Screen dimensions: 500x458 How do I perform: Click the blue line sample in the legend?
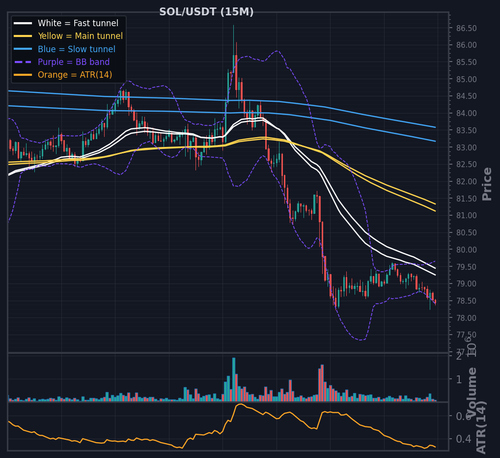point(23,49)
